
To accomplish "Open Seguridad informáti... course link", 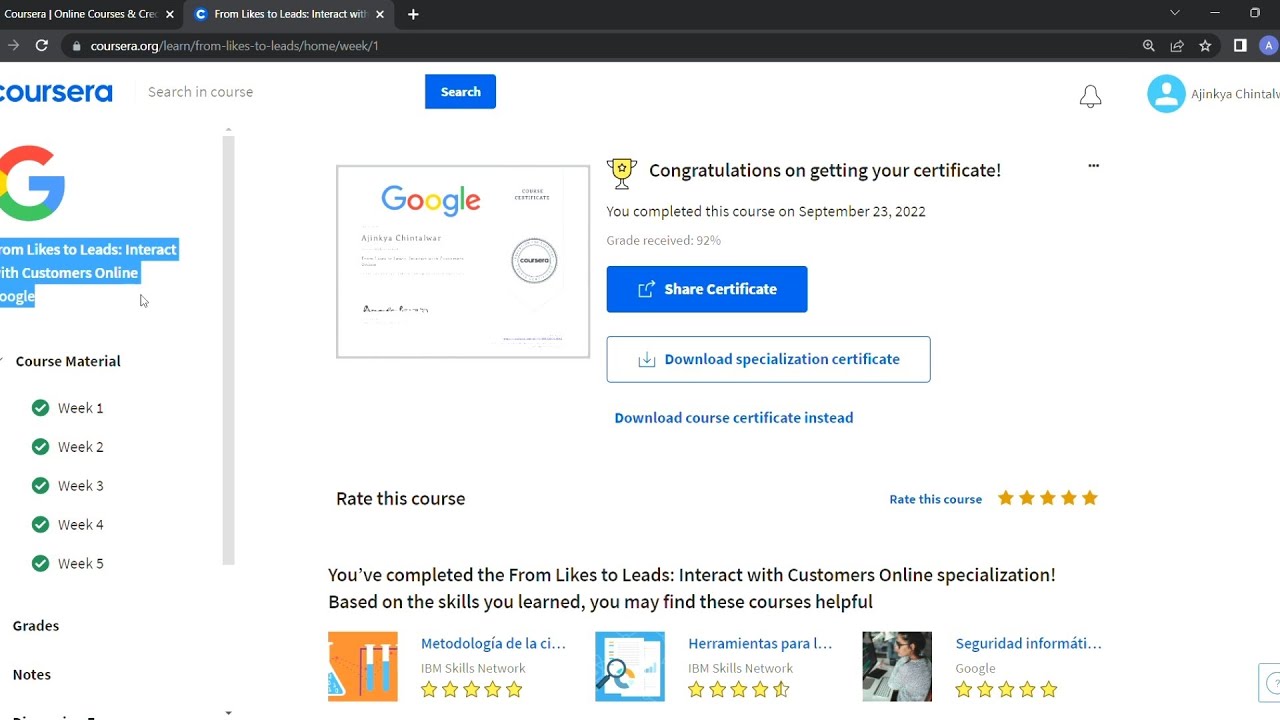I will point(1028,644).
